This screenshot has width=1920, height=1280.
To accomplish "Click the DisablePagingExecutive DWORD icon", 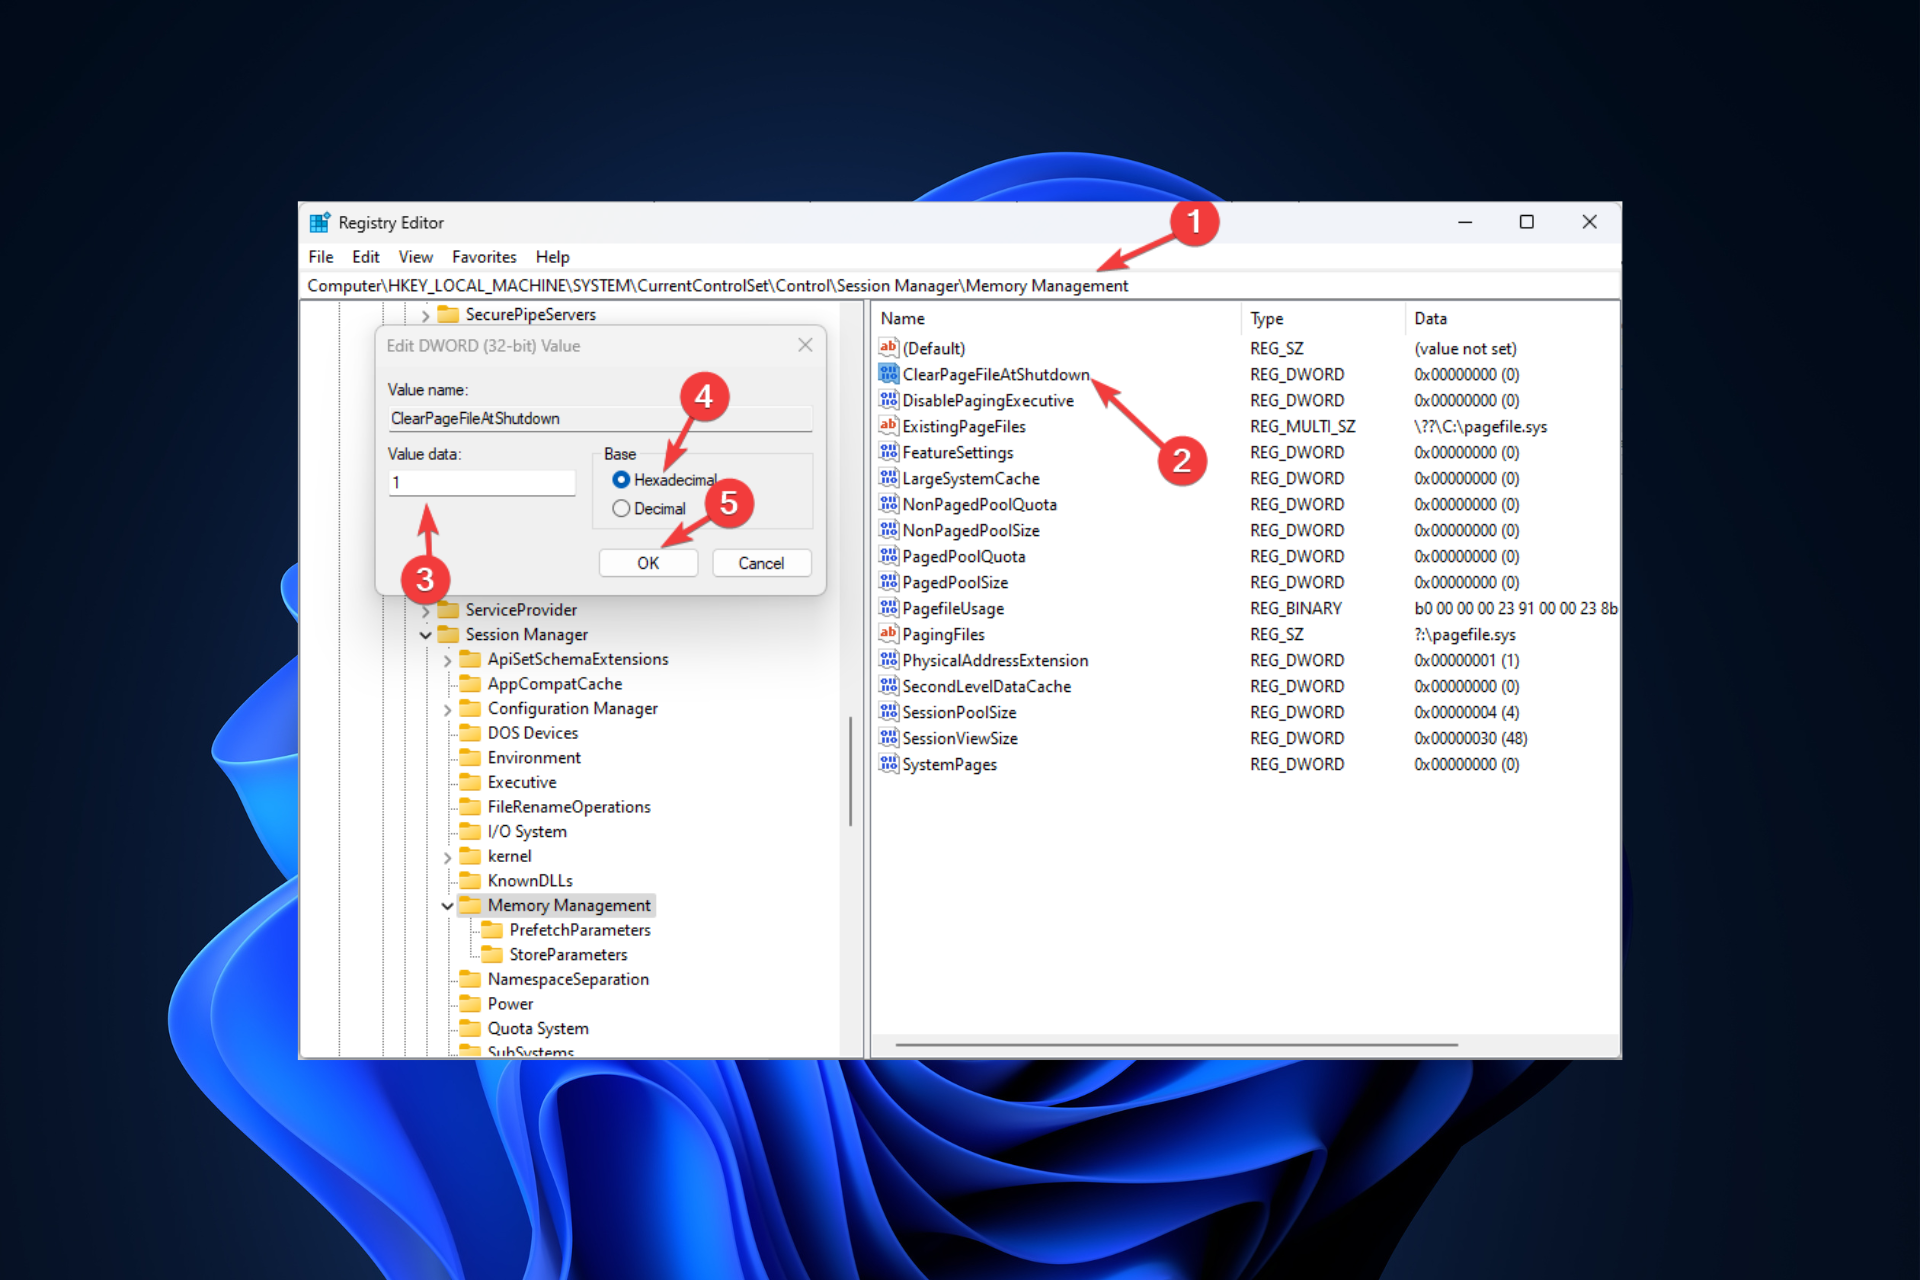I will point(888,399).
